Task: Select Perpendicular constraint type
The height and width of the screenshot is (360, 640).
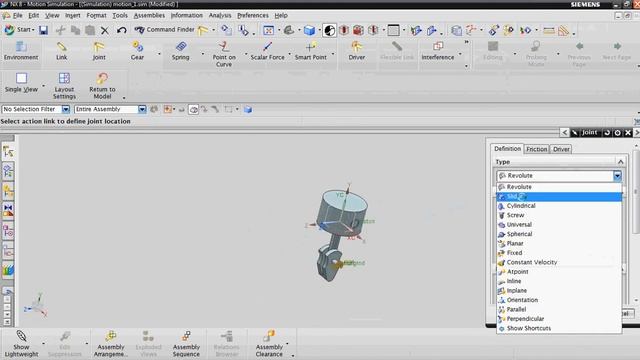Action: [559, 319]
